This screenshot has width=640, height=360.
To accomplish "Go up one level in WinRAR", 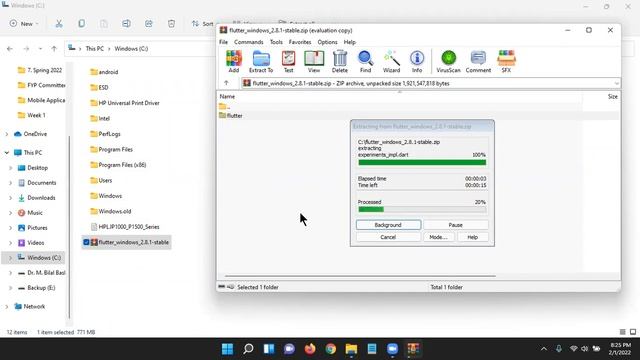I will (x=226, y=83).
